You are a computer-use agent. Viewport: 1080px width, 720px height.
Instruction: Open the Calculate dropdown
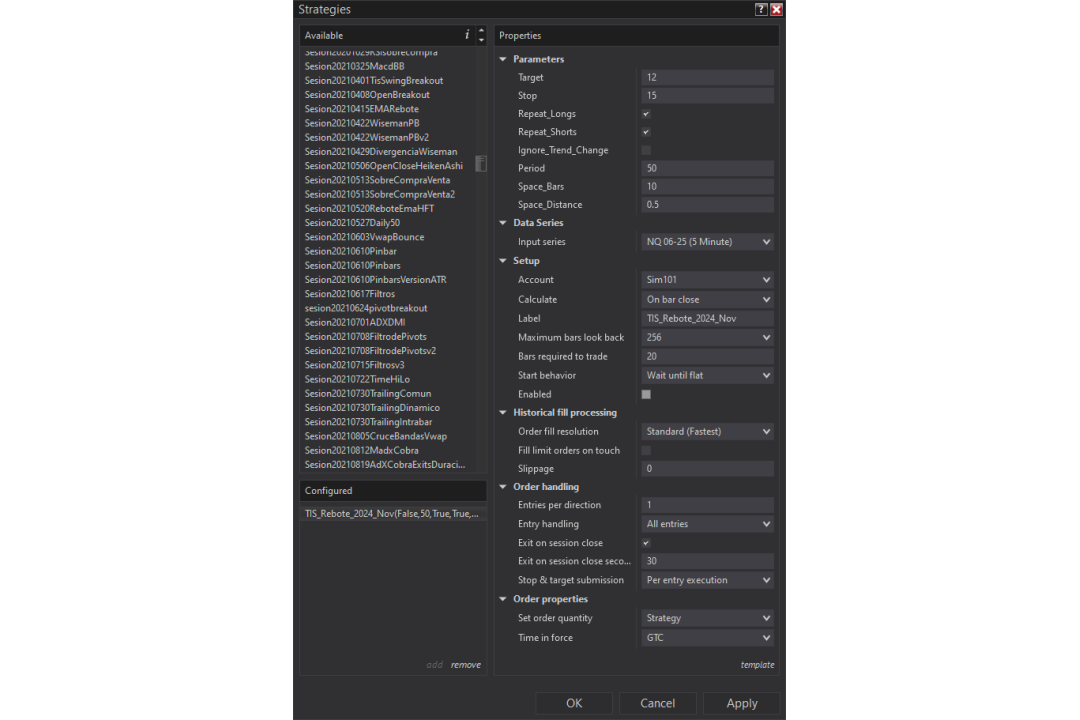[707, 300]
